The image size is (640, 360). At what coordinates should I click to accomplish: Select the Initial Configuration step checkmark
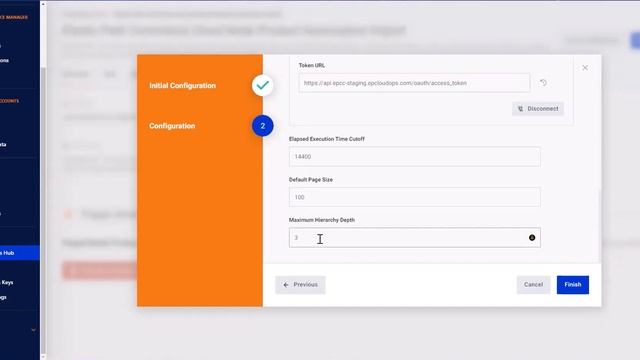262,85
